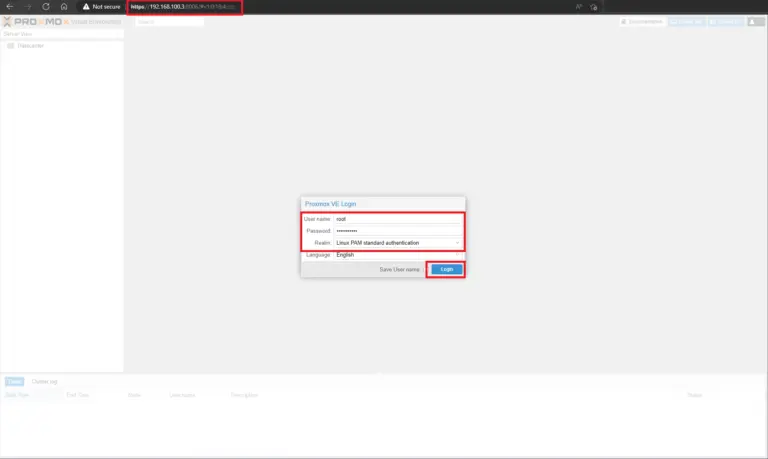Open the browser extensions icon beside Read aloud

tap(594, 7)
